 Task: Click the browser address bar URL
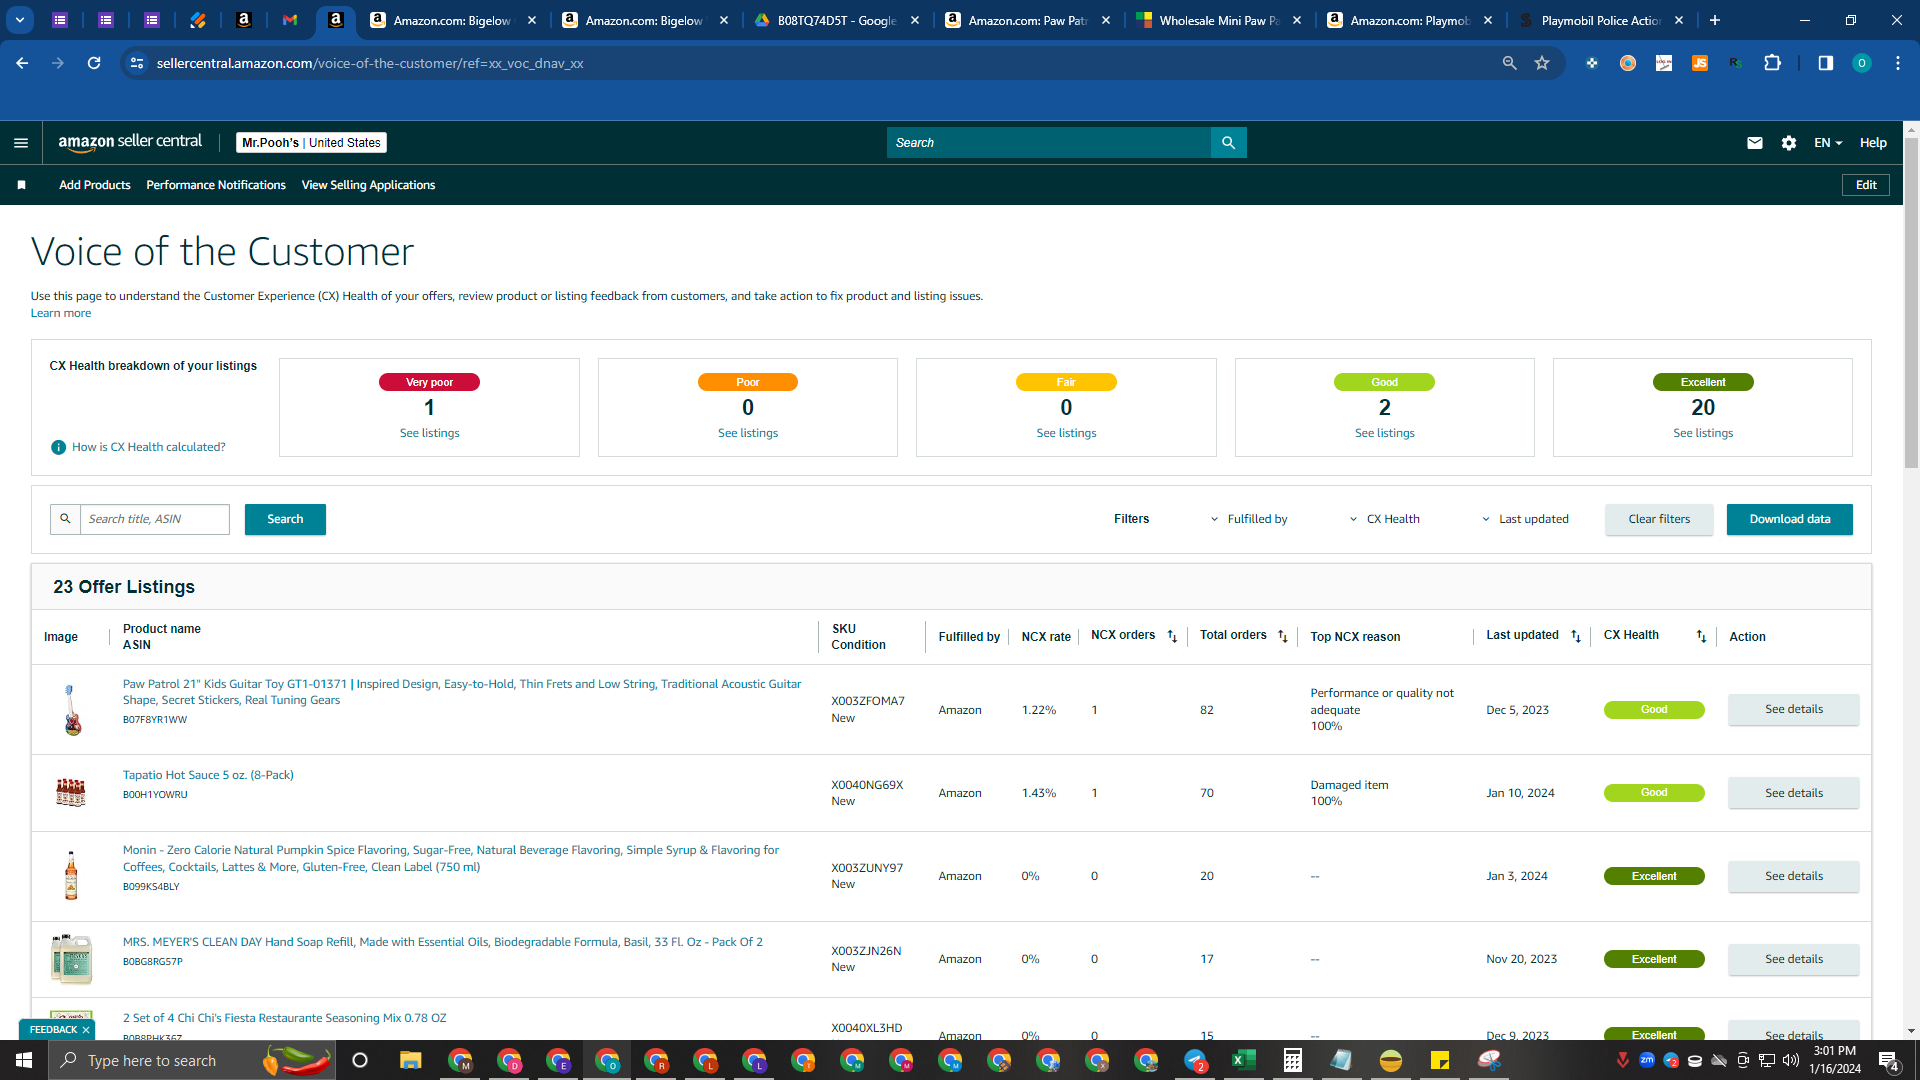pos(370,63)
